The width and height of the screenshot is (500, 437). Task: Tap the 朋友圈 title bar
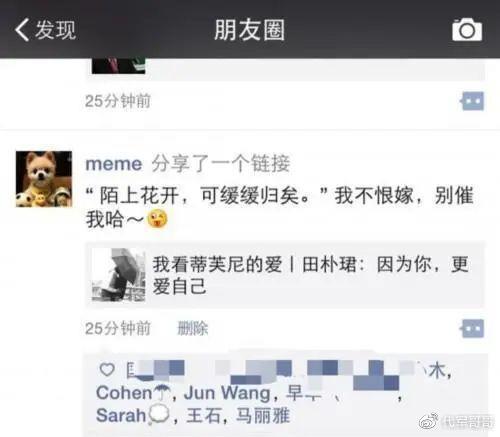coord(249,30)
